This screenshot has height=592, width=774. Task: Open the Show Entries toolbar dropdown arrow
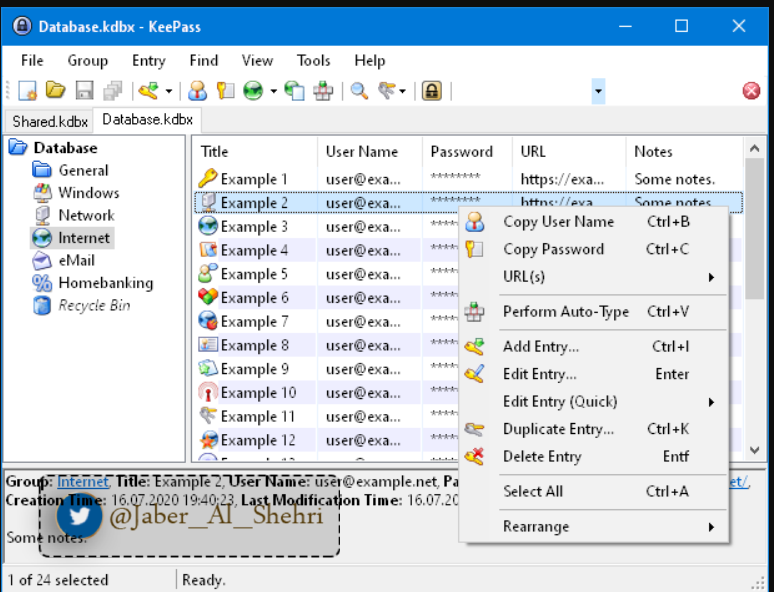click(x=402, y=91)
